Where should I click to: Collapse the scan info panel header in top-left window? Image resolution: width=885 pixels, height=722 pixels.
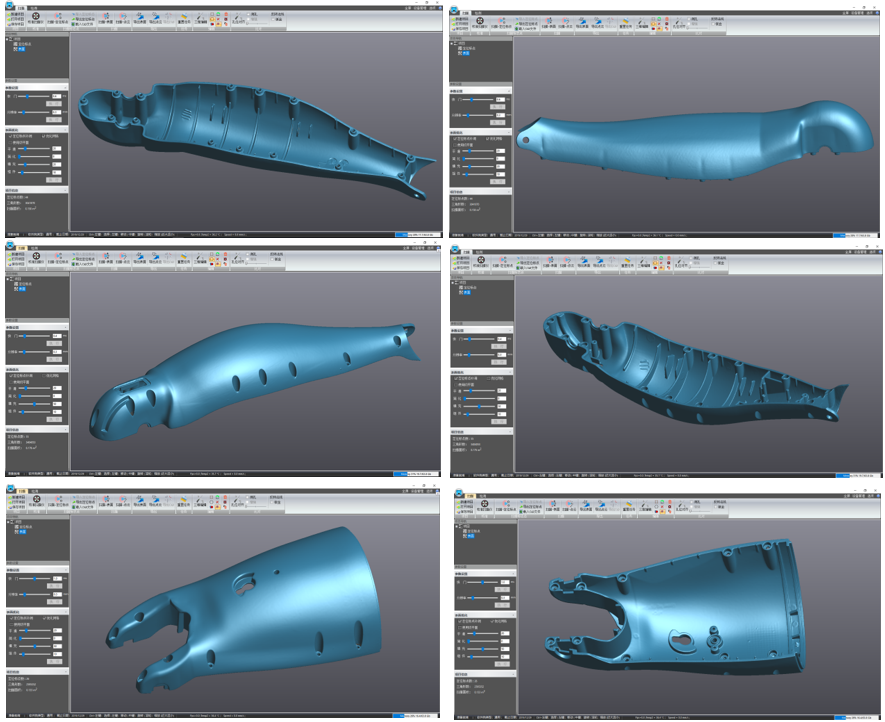pos(66,189)
